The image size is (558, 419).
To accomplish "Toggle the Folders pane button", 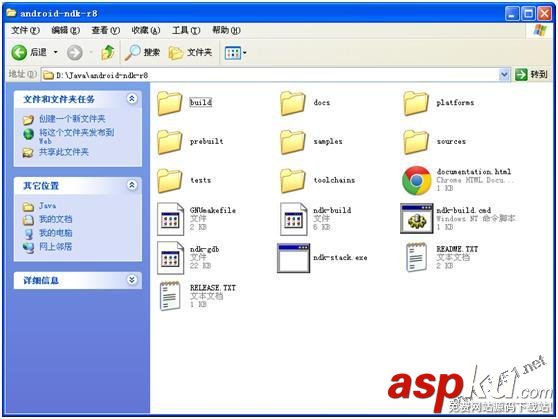I will coord(190,53).
